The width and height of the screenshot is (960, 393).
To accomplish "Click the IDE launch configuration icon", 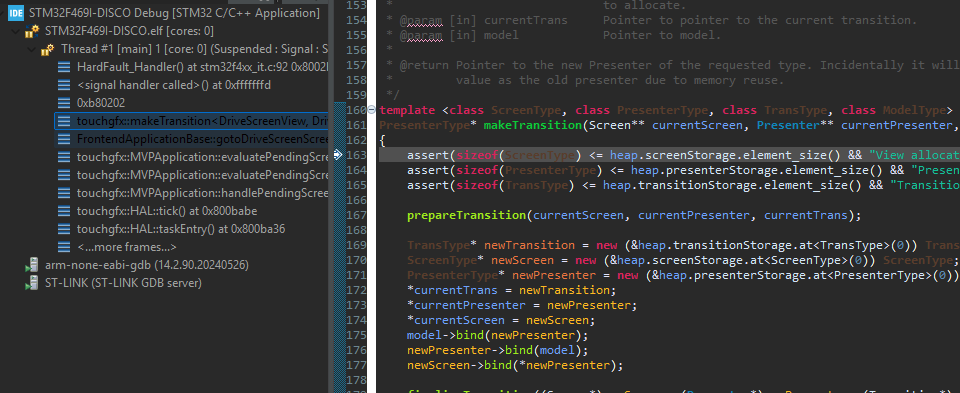I will click(x=16, y=13).
